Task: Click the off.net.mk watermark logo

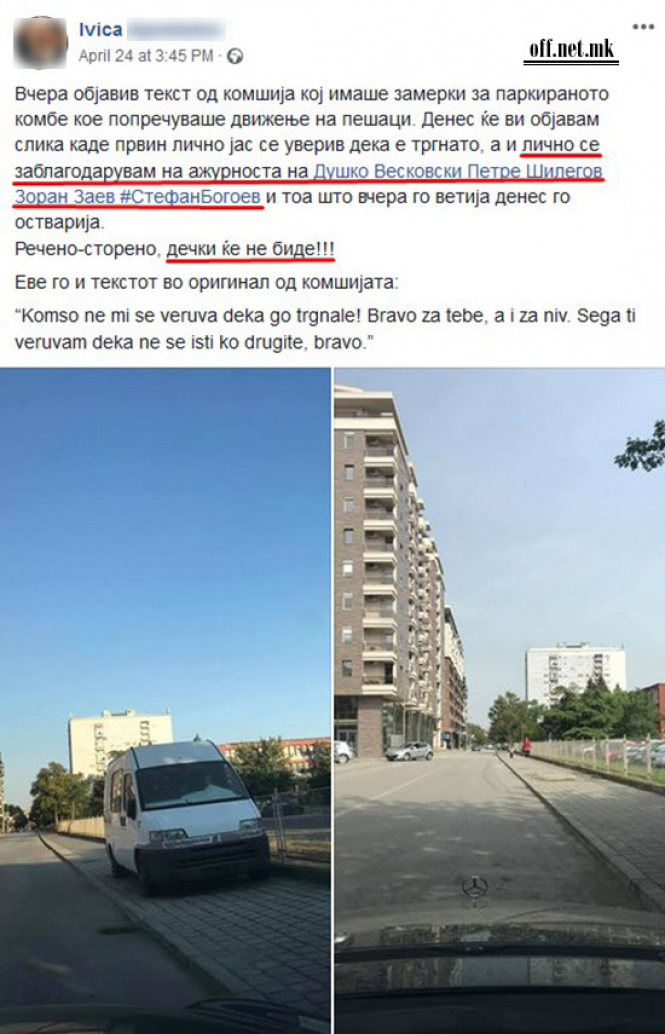Action: coord(571,49)
